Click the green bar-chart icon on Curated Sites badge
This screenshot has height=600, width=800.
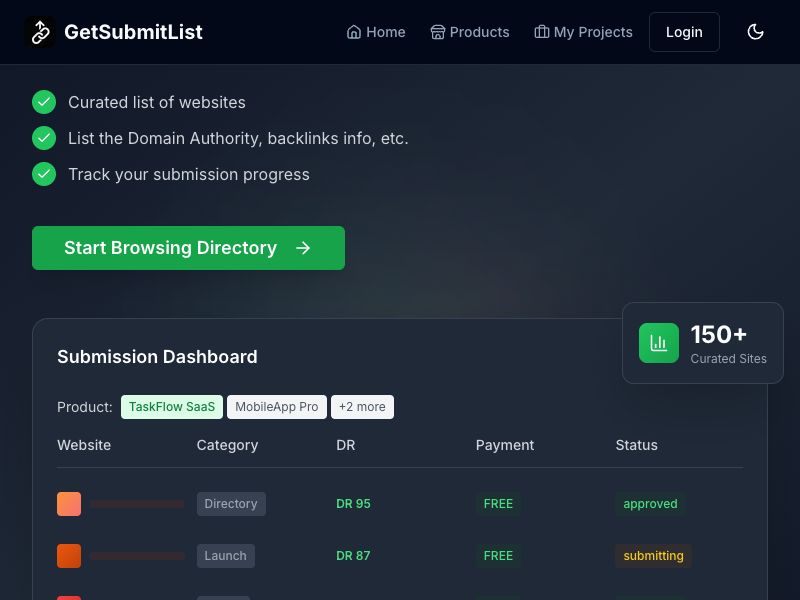point(659,343)
